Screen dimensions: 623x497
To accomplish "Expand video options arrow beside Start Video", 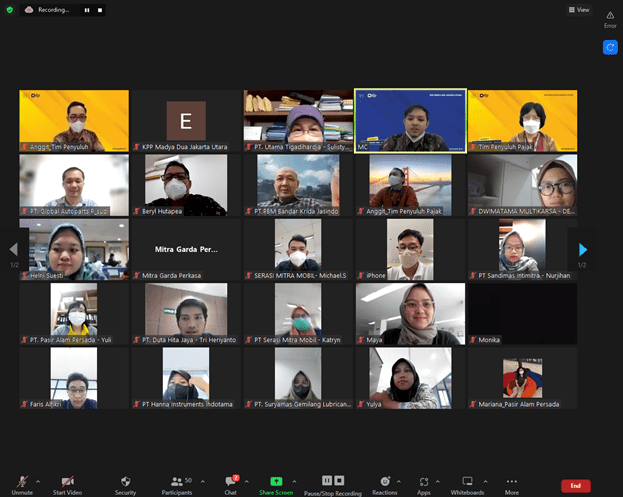I will [87, 479].
